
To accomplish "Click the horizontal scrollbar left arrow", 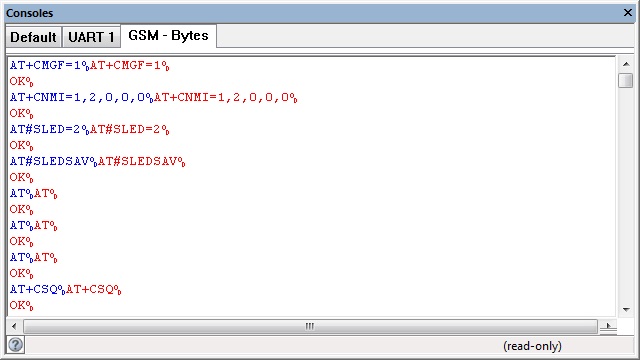I will (14, 326).
